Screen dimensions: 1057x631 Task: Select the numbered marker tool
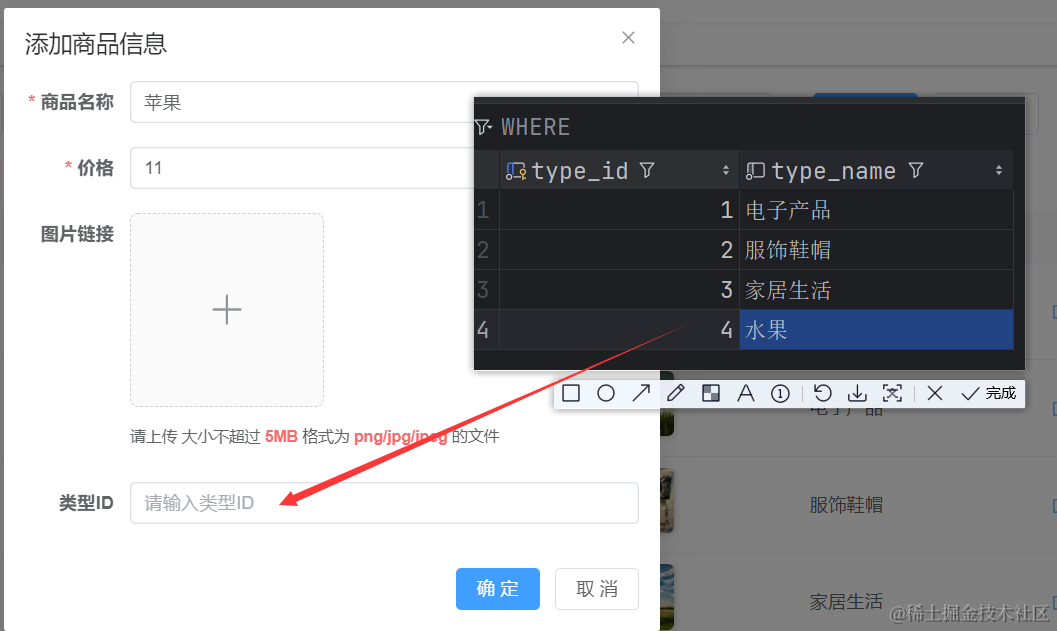[x=781, y=393]
